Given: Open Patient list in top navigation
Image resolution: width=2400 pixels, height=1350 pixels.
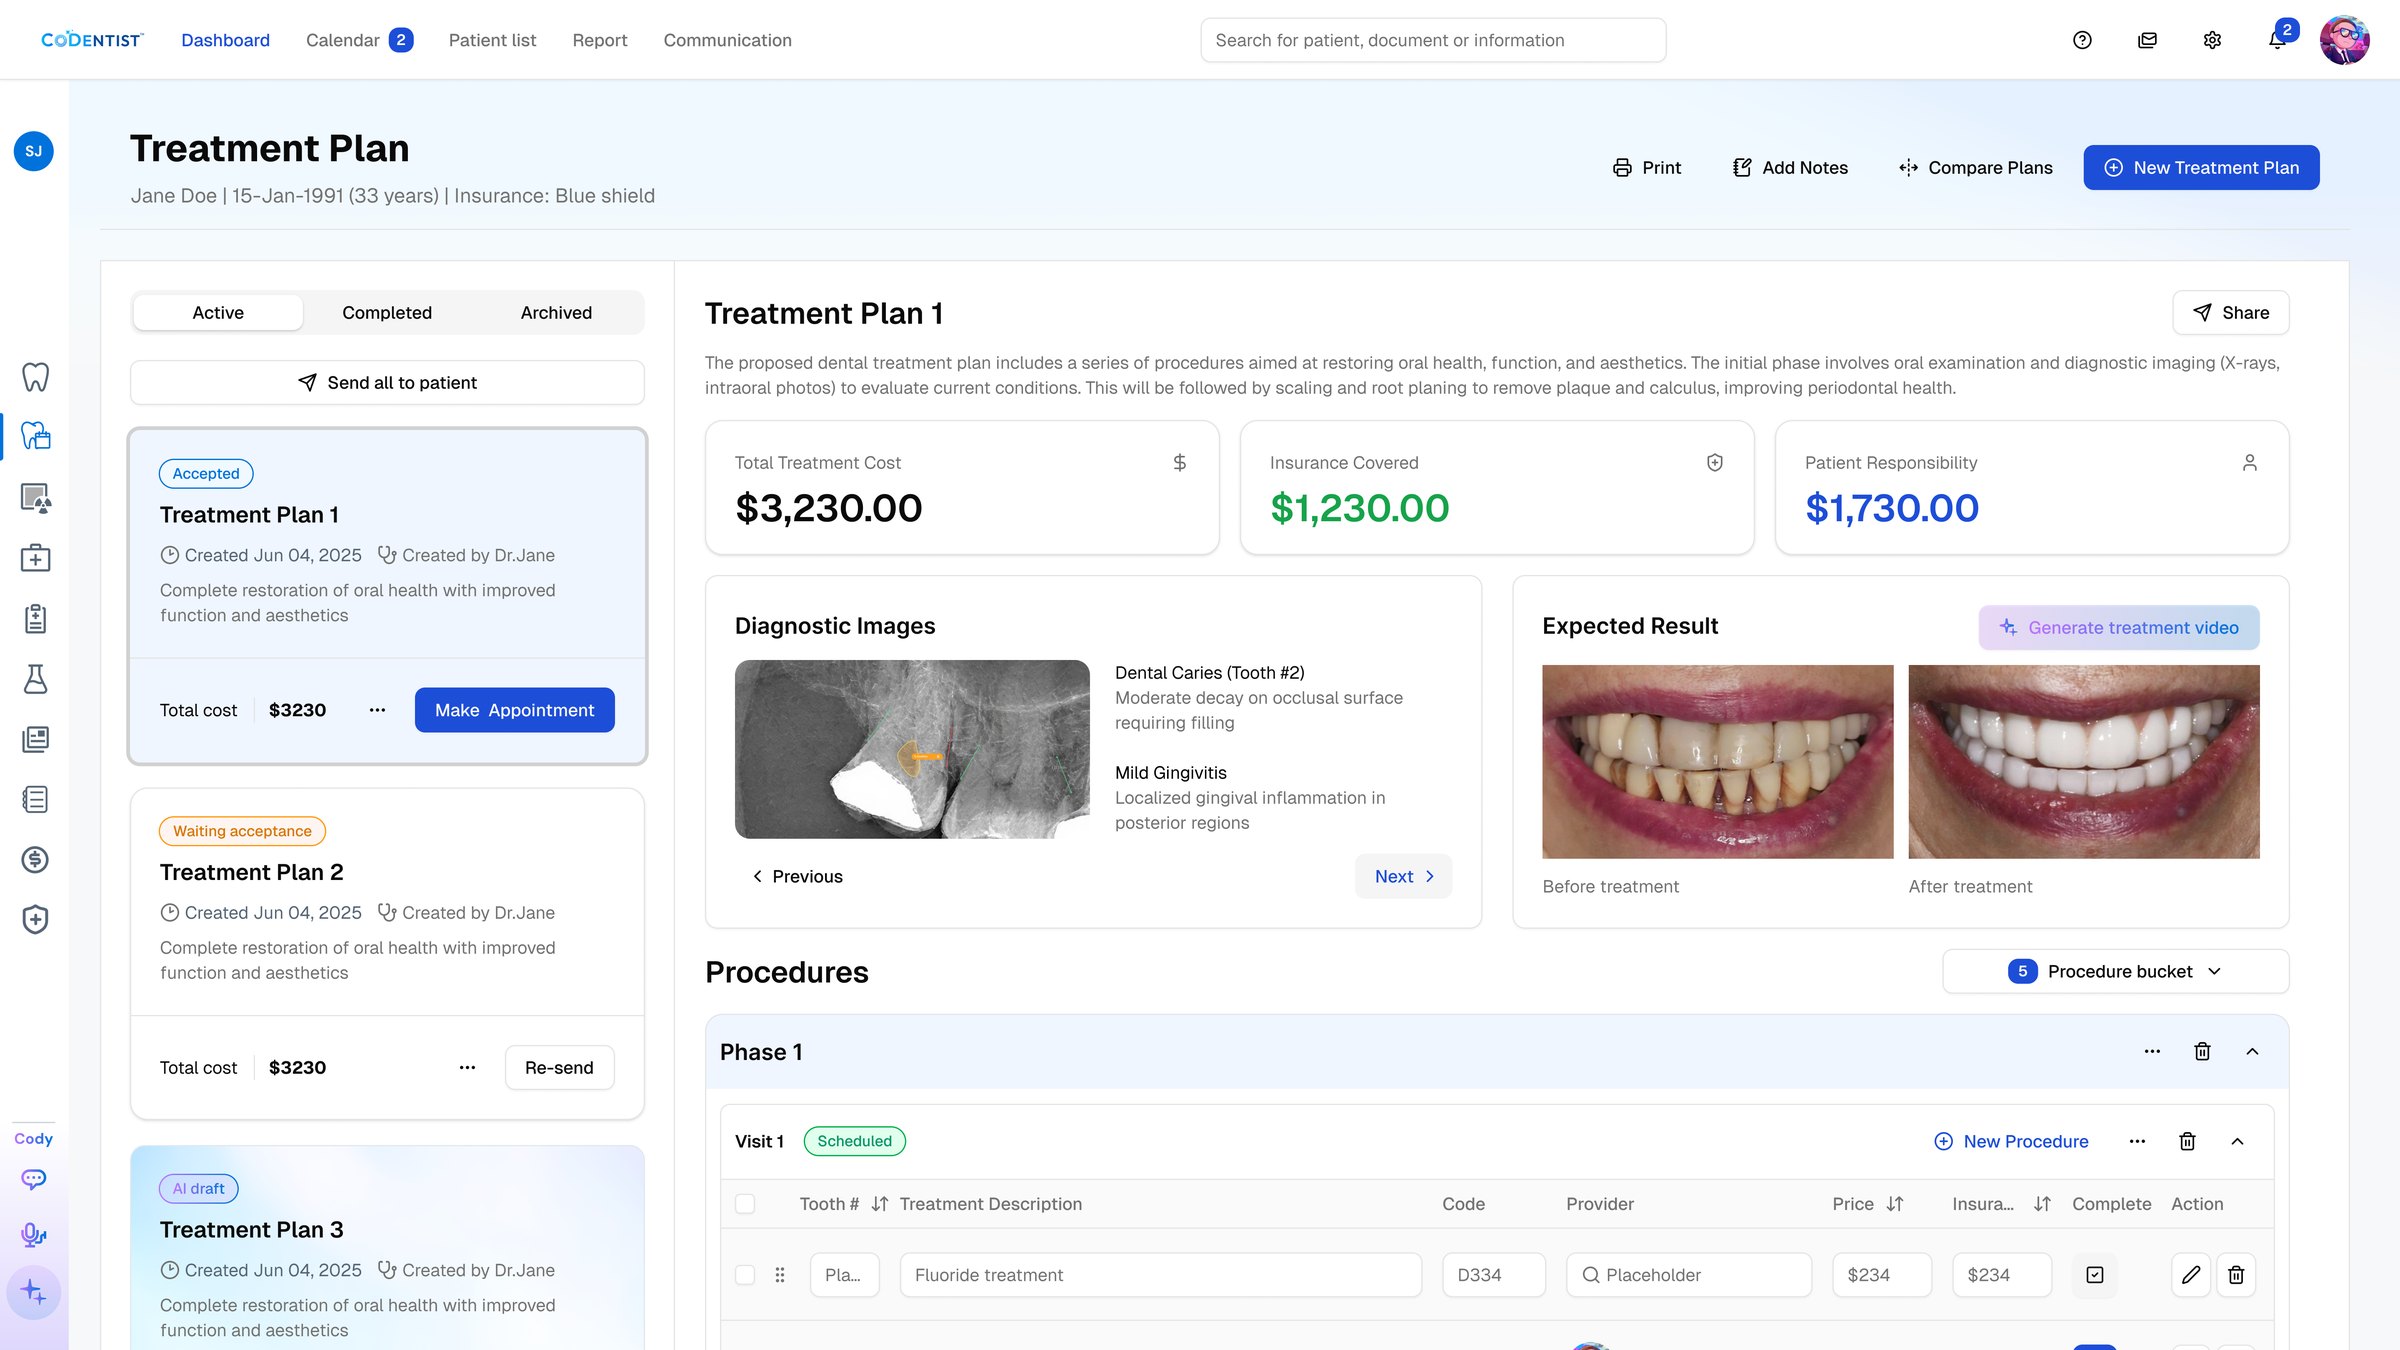Looking at the screenshot, I should coord(492,40).
